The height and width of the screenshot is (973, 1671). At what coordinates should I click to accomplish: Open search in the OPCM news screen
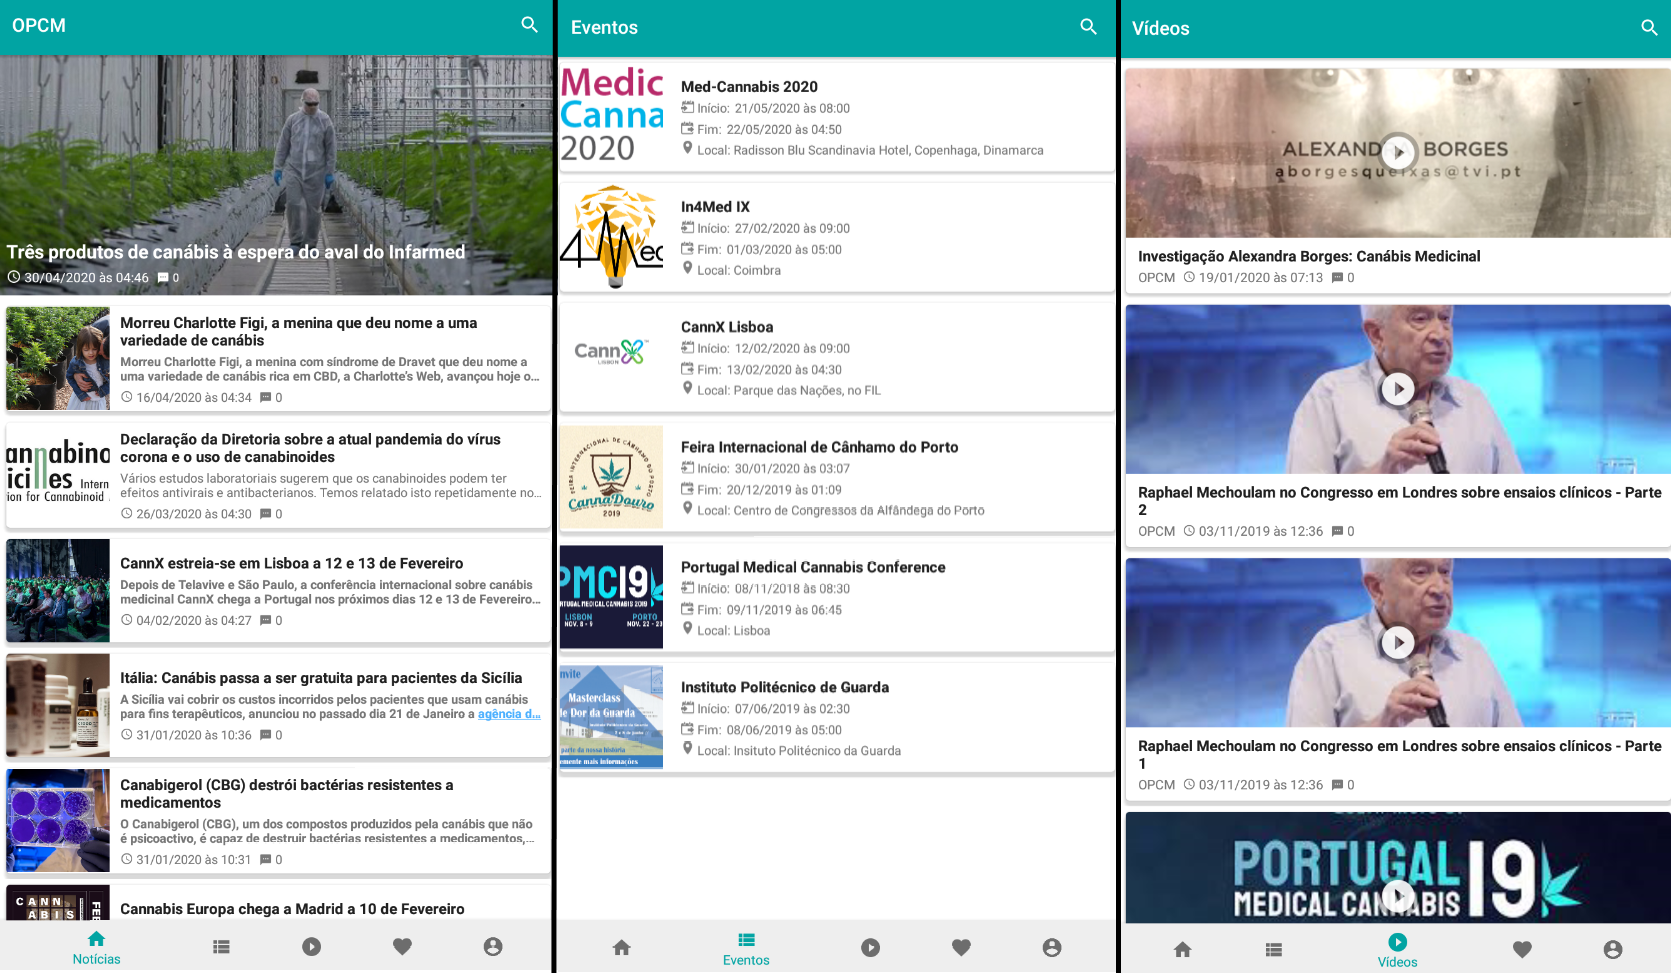530,25
